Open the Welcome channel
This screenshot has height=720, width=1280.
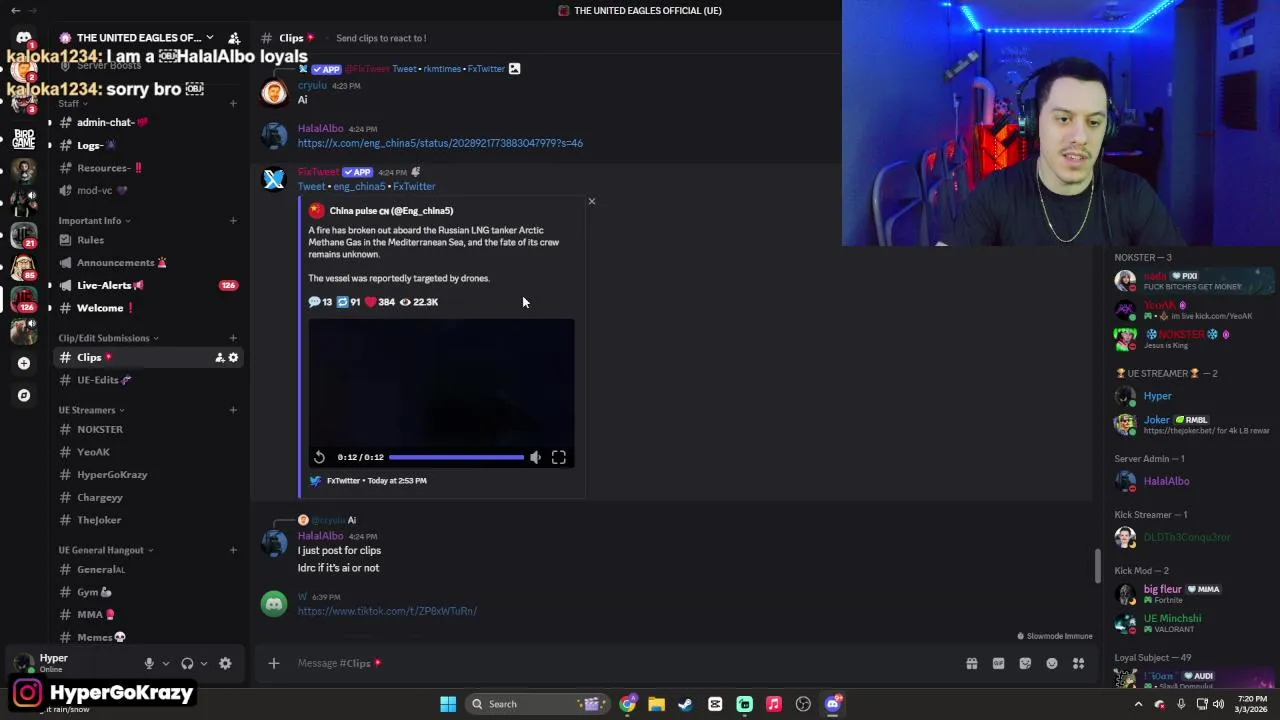(x=148, y=308)
